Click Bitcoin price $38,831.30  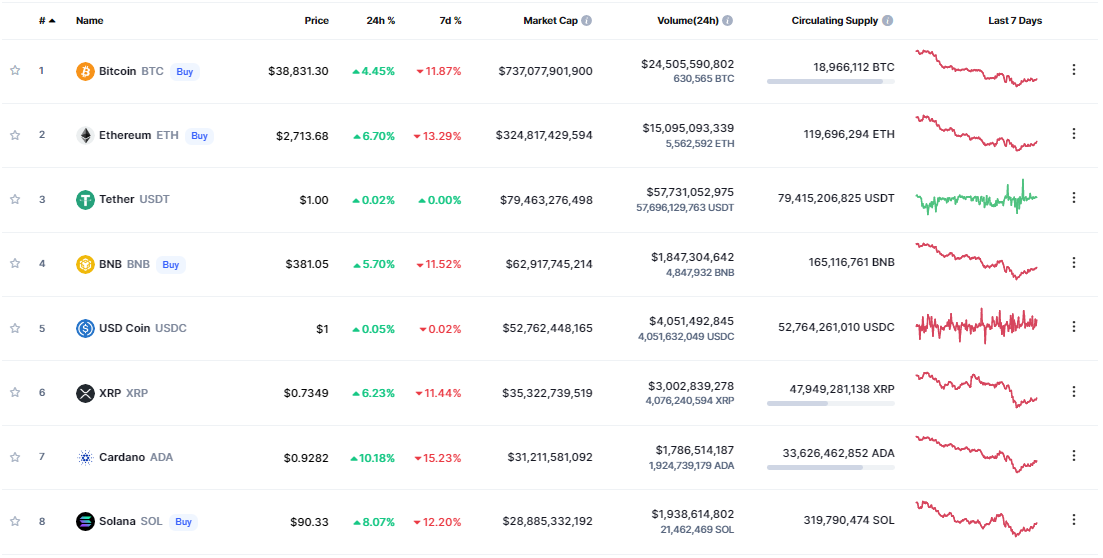[x=298, y=71]
